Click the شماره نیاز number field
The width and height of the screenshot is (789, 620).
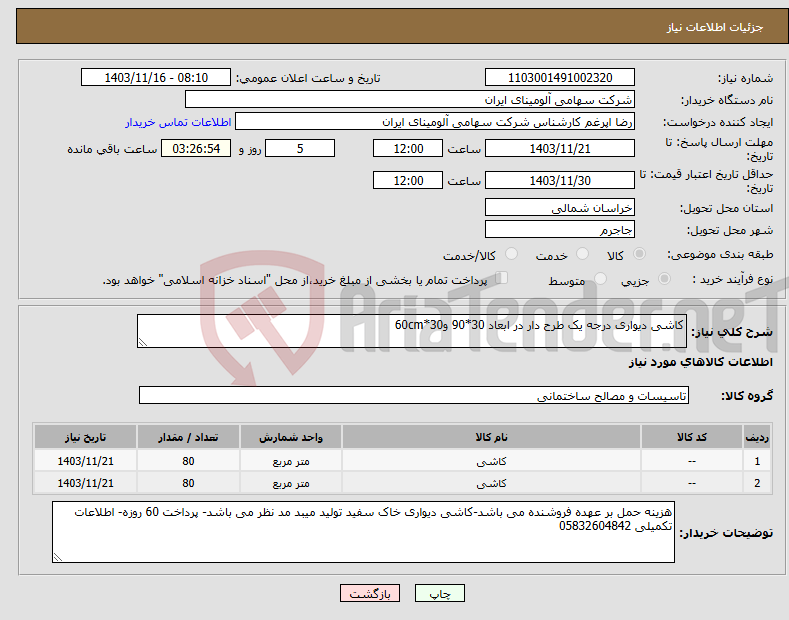coord(560,78)
